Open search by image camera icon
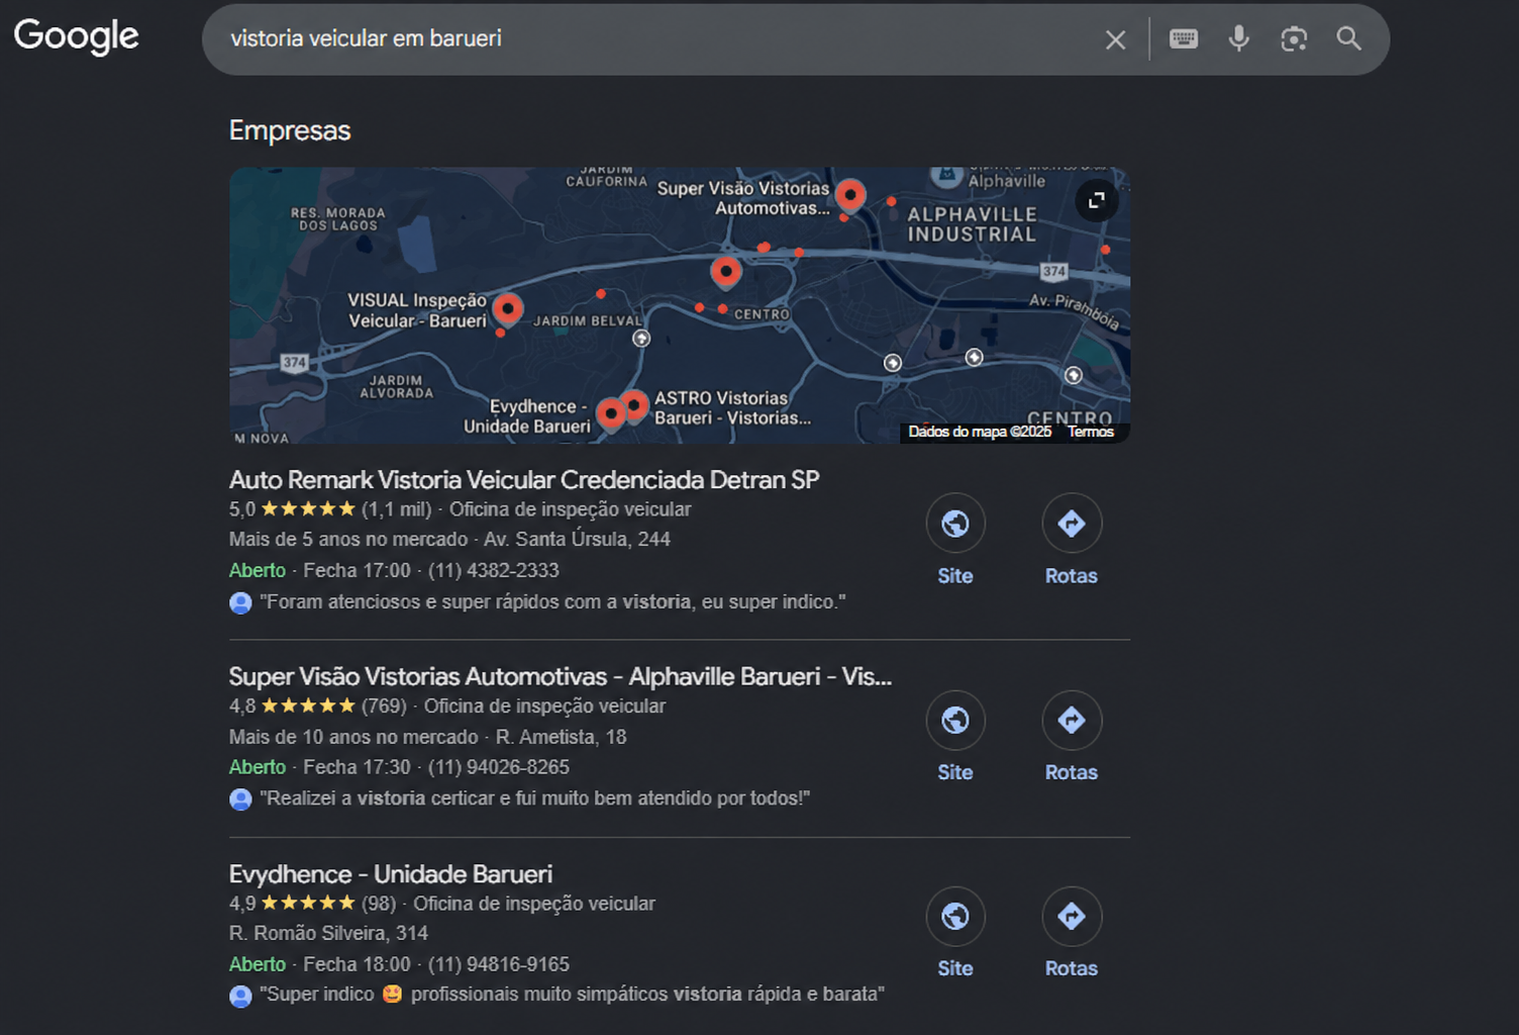The width and height of the screenshot is (1519, 1035). click(1294, 39)
